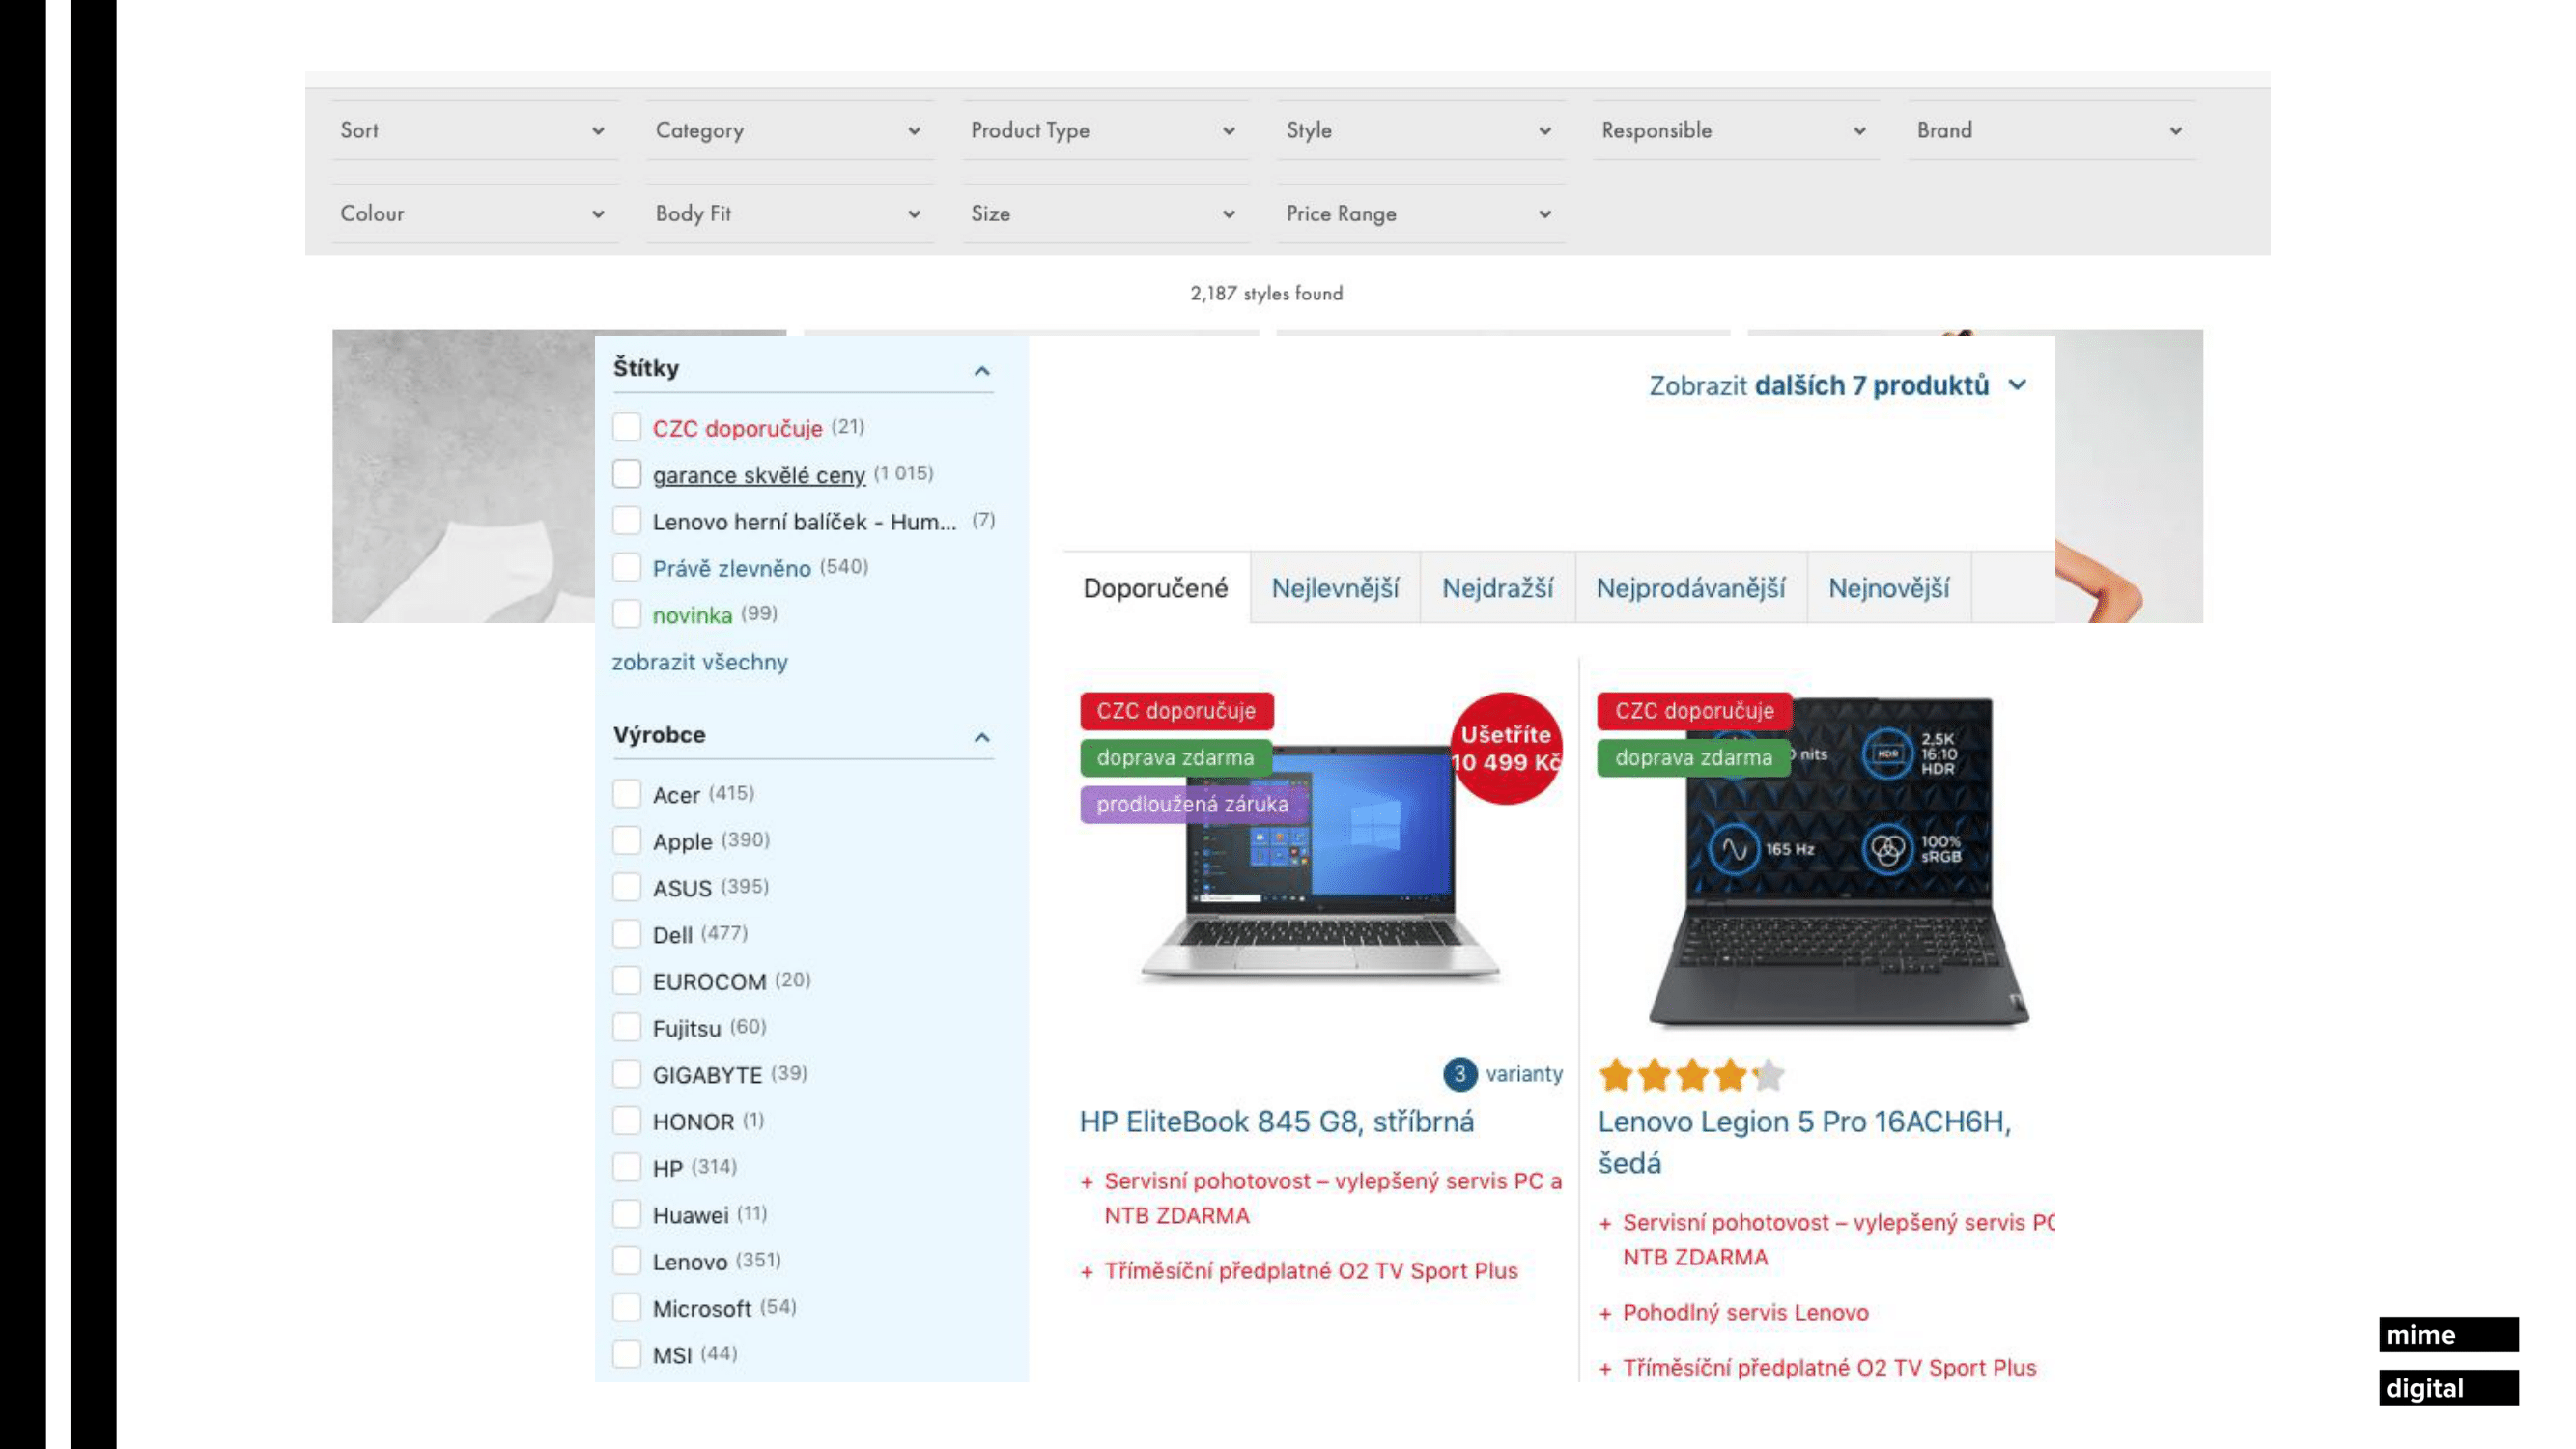Open the Category dropdown
This screenshot has height=1449, width=2576.
click(x=789, y=130)
